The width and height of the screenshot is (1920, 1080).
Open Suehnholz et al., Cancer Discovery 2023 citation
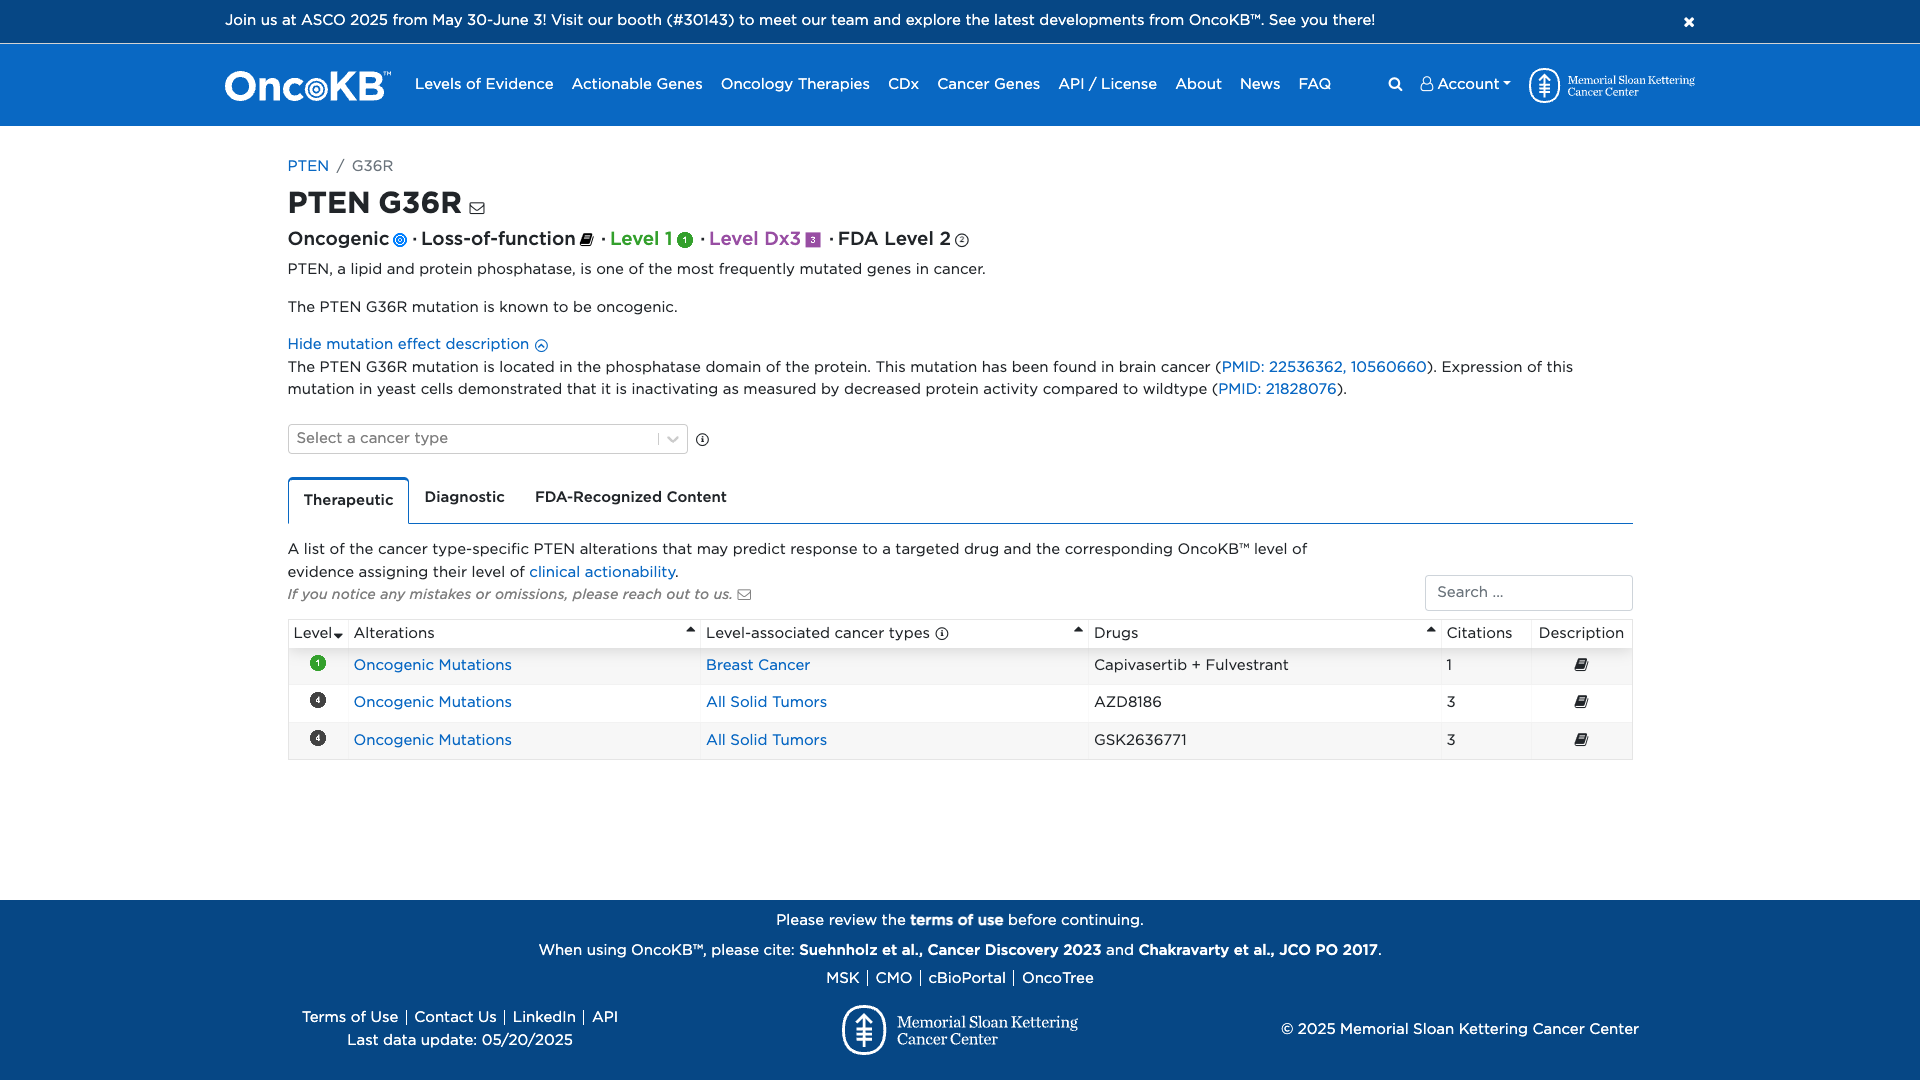point(950,950)
